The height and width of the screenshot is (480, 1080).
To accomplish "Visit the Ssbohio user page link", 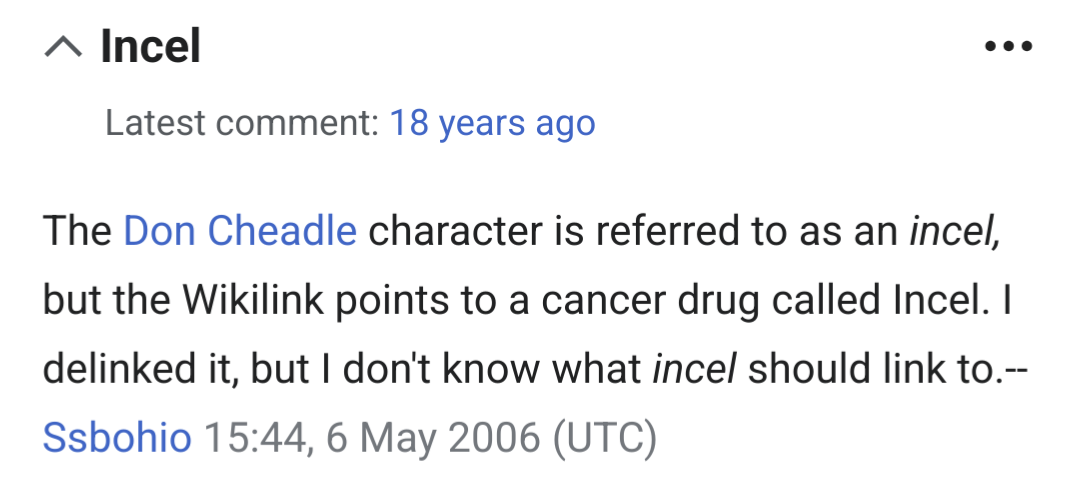I will [117, 437].
